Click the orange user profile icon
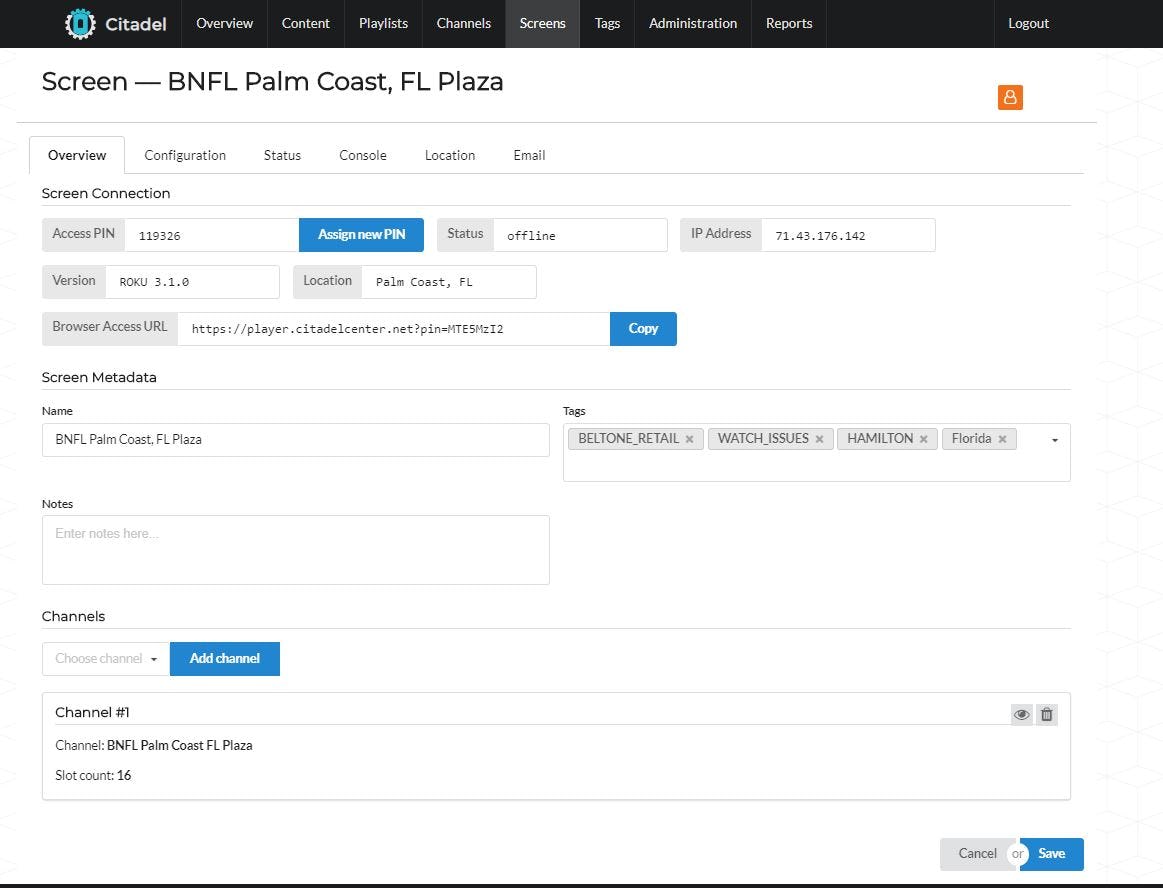This screenshot has width=1163, height=888. [x=1010, y=97]
